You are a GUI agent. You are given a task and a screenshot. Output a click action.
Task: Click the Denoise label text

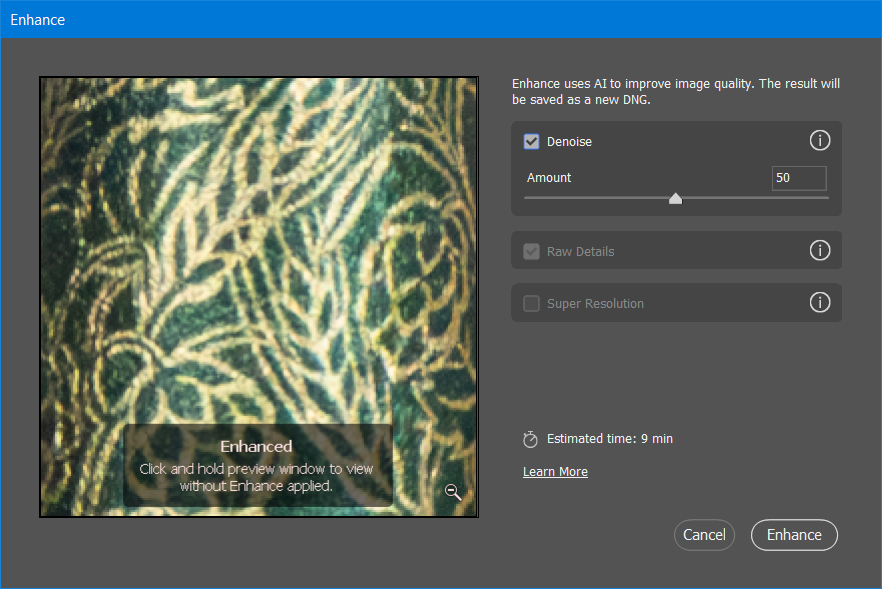[569, 142]
